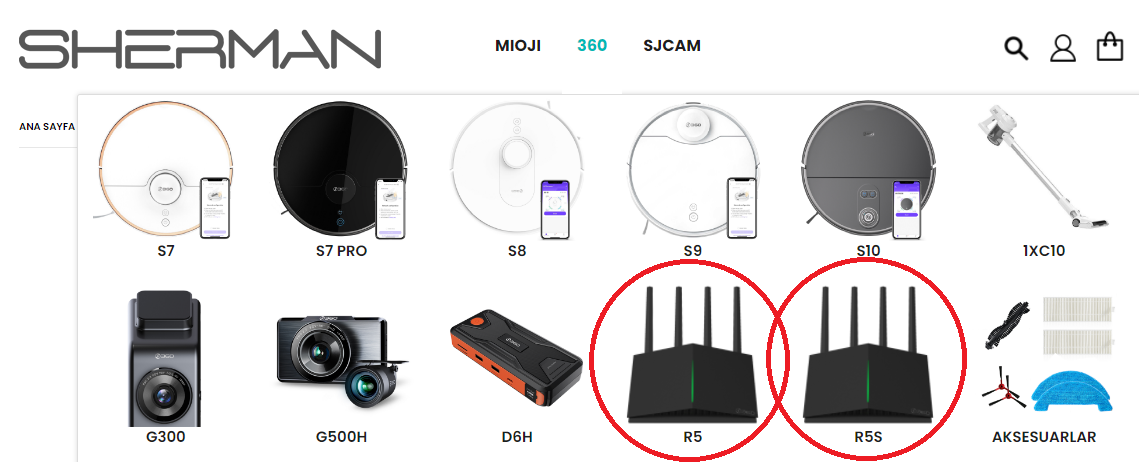
Task: Go to ANA SAYFA breadcrumb link
Action: [x=46, y=126]
